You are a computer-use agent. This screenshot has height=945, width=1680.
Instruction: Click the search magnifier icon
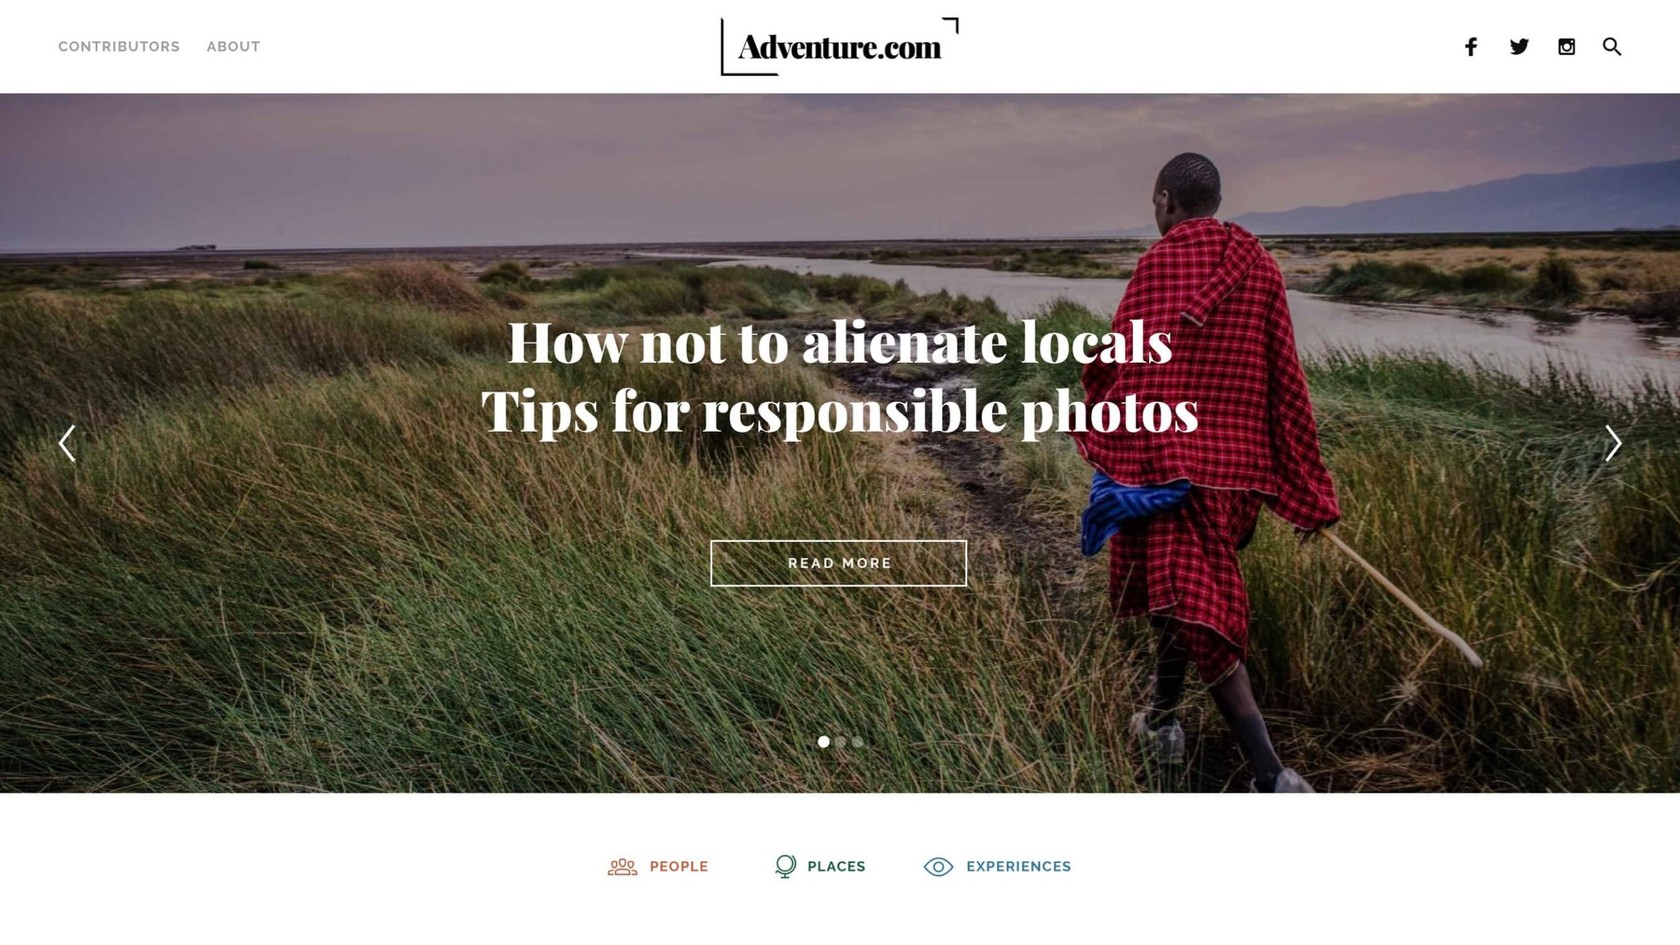1612,47
